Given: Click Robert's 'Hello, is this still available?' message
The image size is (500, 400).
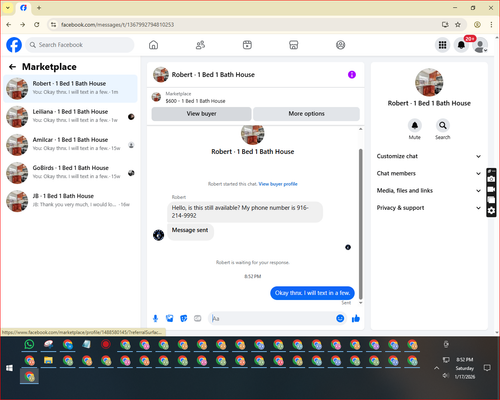Looking at the screenshot, I should (x=245, y=212).
